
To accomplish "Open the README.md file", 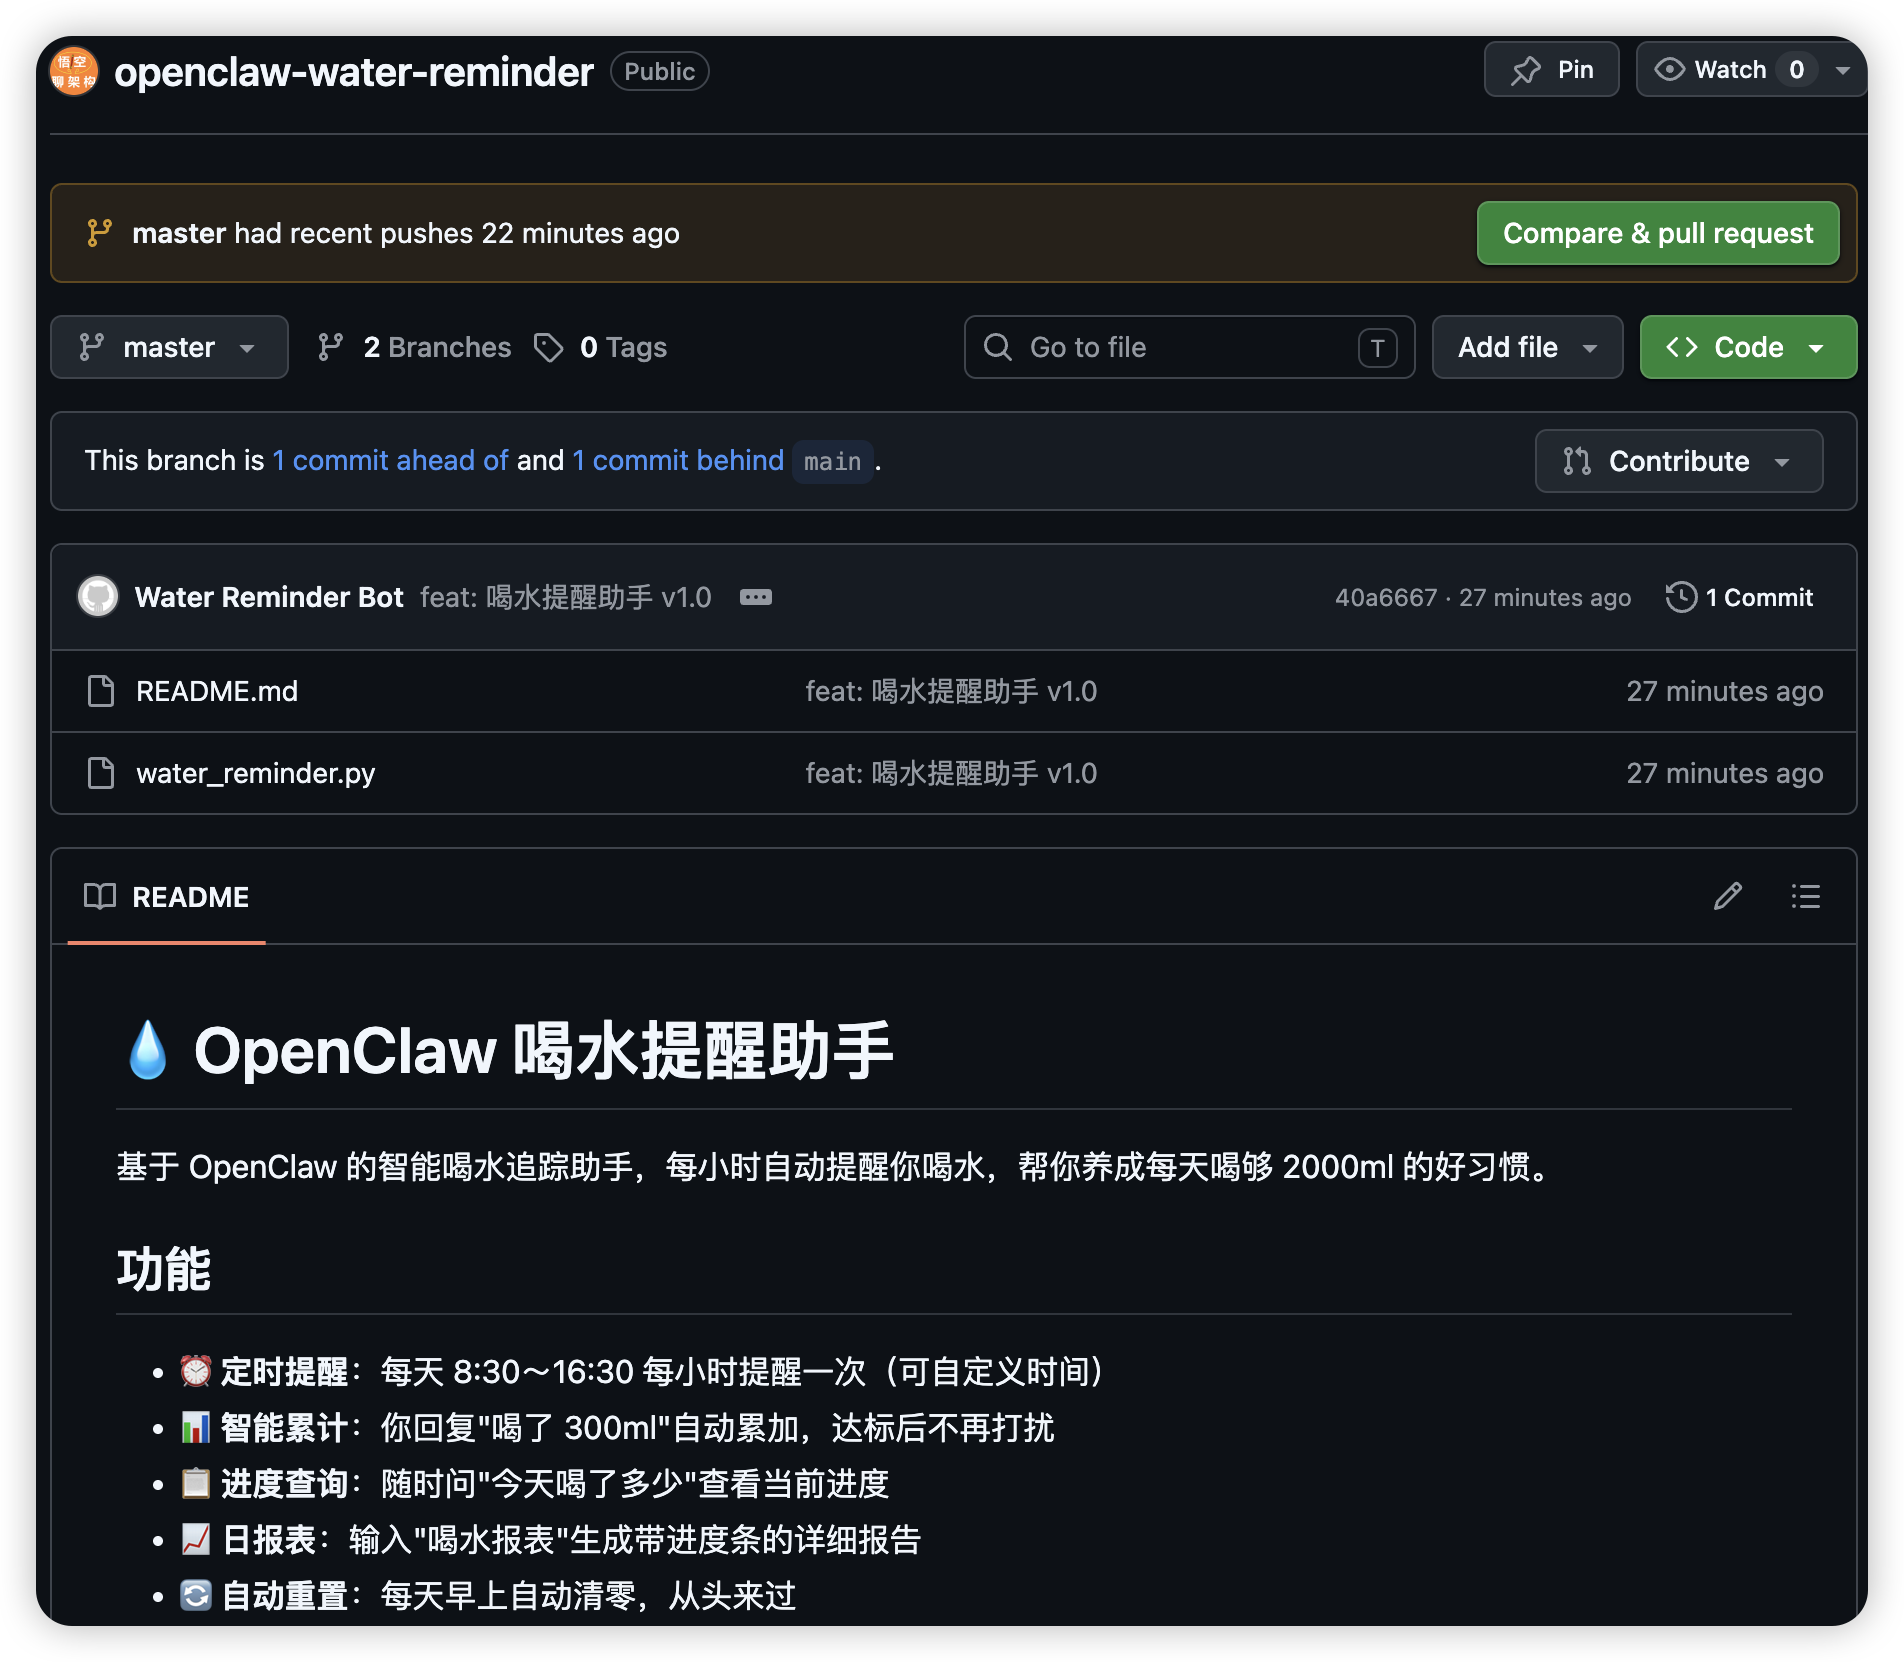I will point(217,691).
